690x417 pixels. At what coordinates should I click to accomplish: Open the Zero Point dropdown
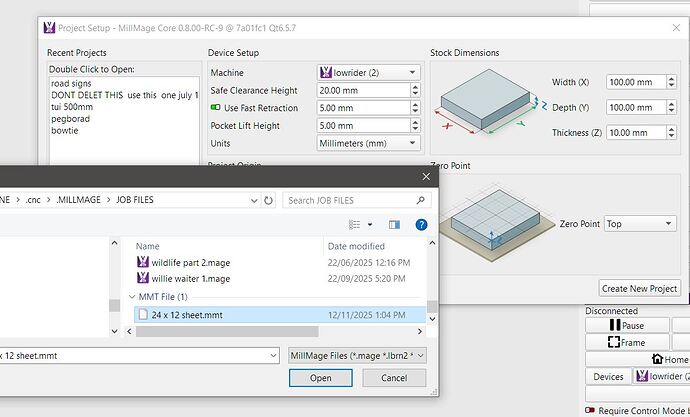[x=640, y=224]
